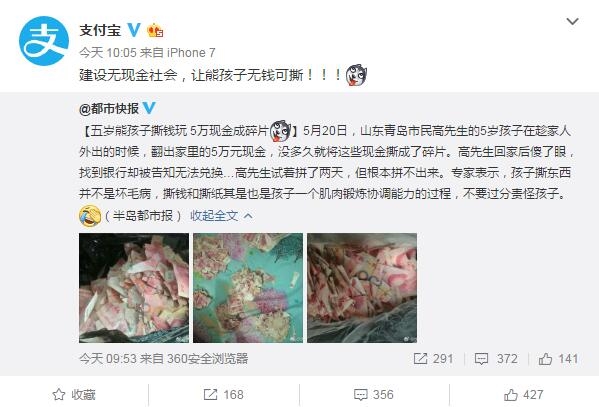599x407 pixels.
Task: Click the blue verified V badge beside 支付宝
Action: [x=134, y=30]
